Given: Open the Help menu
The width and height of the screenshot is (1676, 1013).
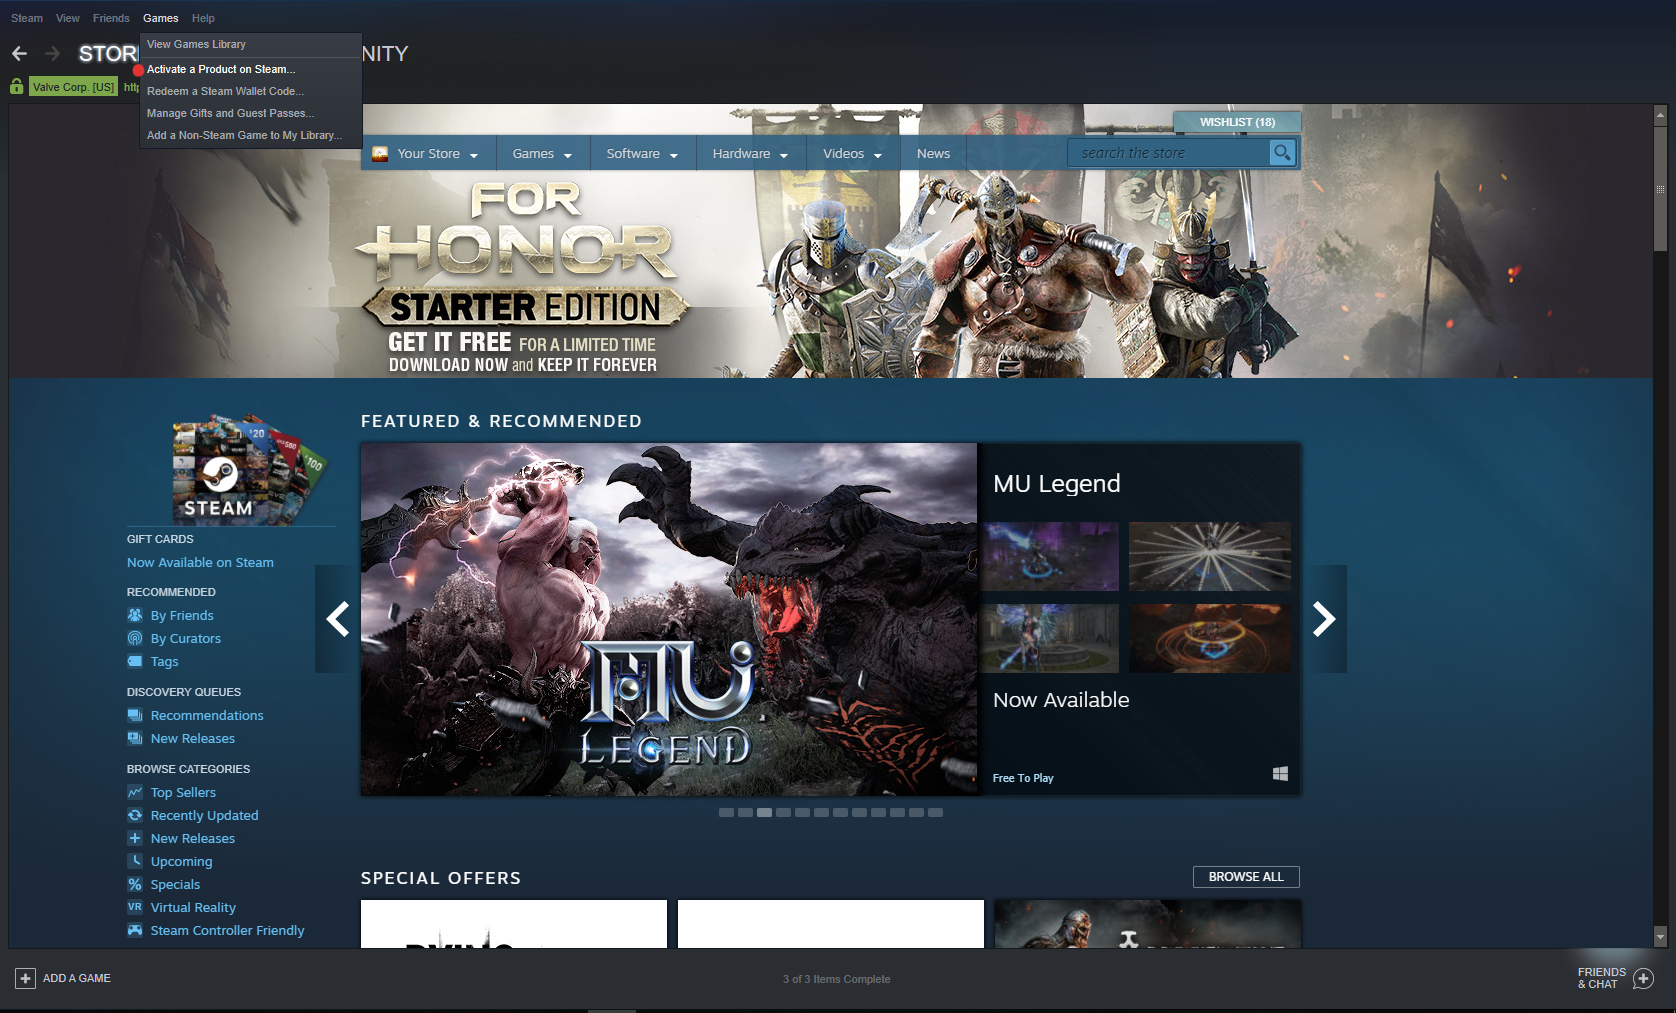Looking at the screenshot, I should click(x=203, y=18).
